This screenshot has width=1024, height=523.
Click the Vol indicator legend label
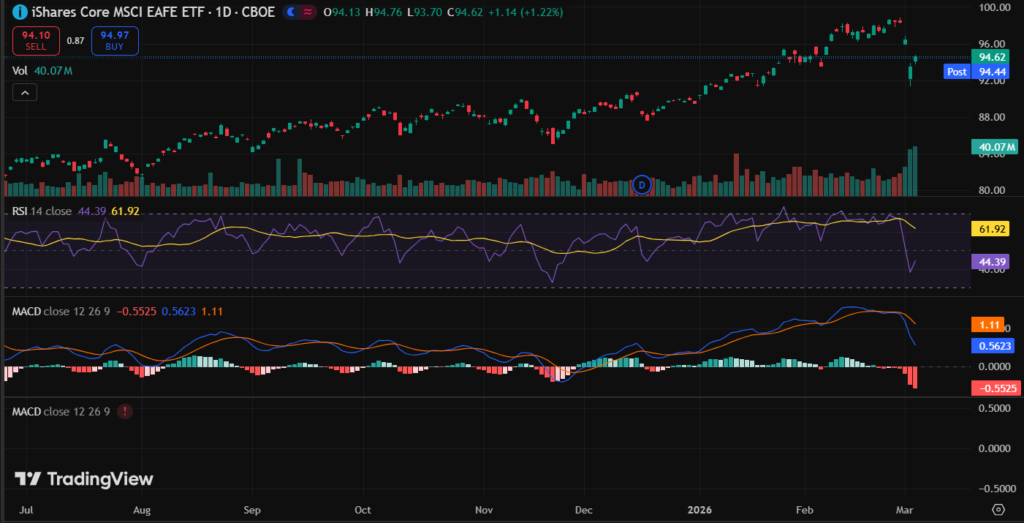20,71
